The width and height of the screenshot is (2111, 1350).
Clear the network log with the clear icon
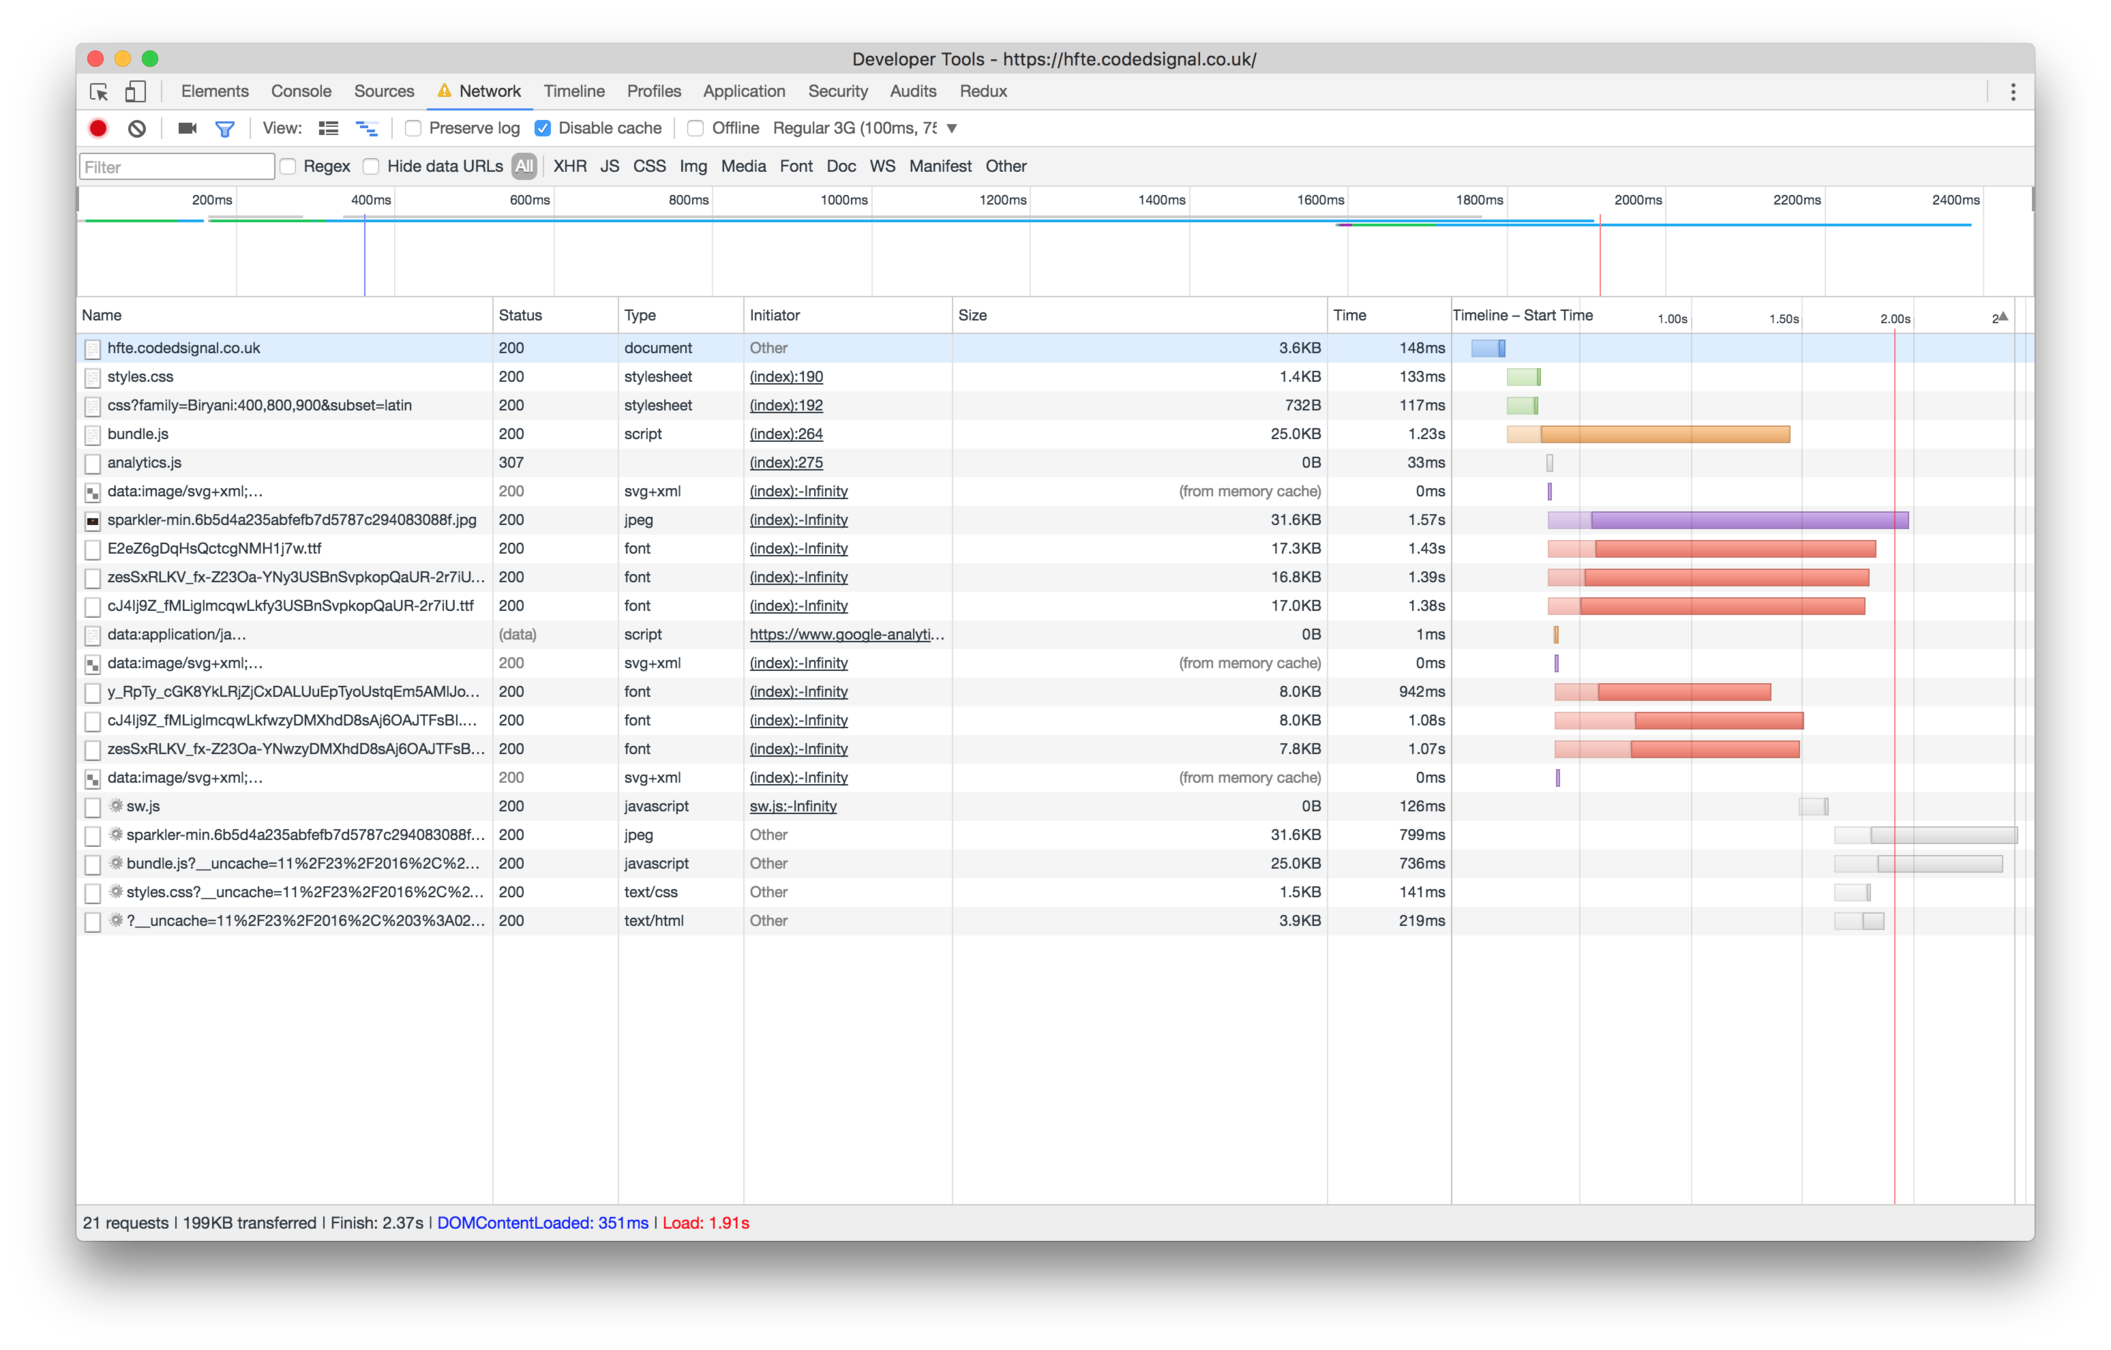click(x=137, y=128)
